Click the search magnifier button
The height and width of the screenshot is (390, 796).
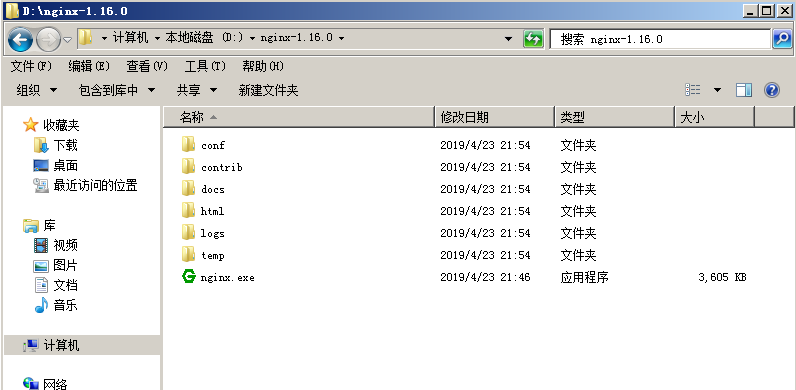click(x=782, y=39)
